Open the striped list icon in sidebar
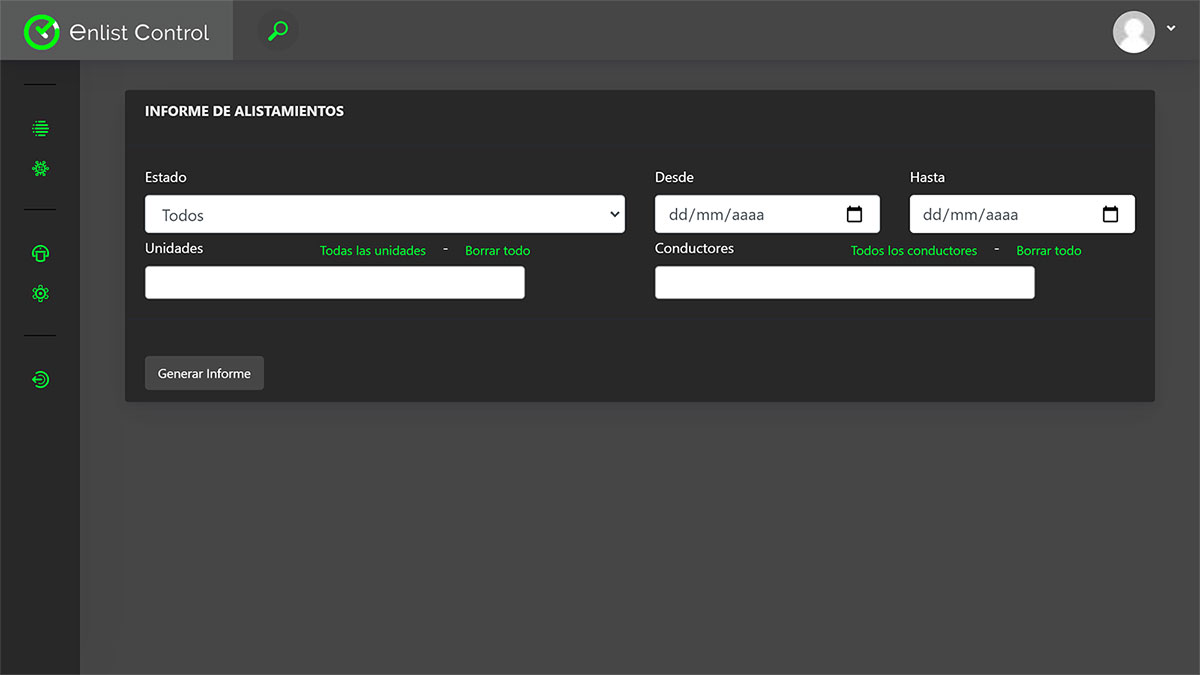Screen dimensions: 1200x675 click(40, 129)
